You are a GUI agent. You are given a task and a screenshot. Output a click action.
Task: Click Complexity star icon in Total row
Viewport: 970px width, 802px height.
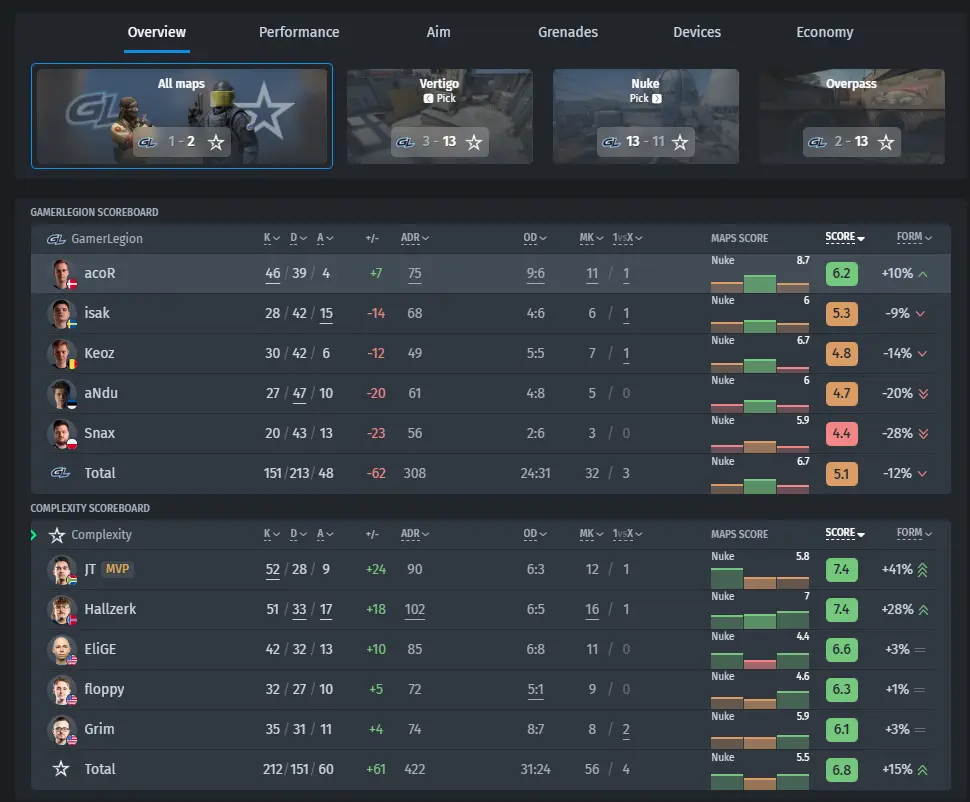pyautogui.click(x=61, y=769)
